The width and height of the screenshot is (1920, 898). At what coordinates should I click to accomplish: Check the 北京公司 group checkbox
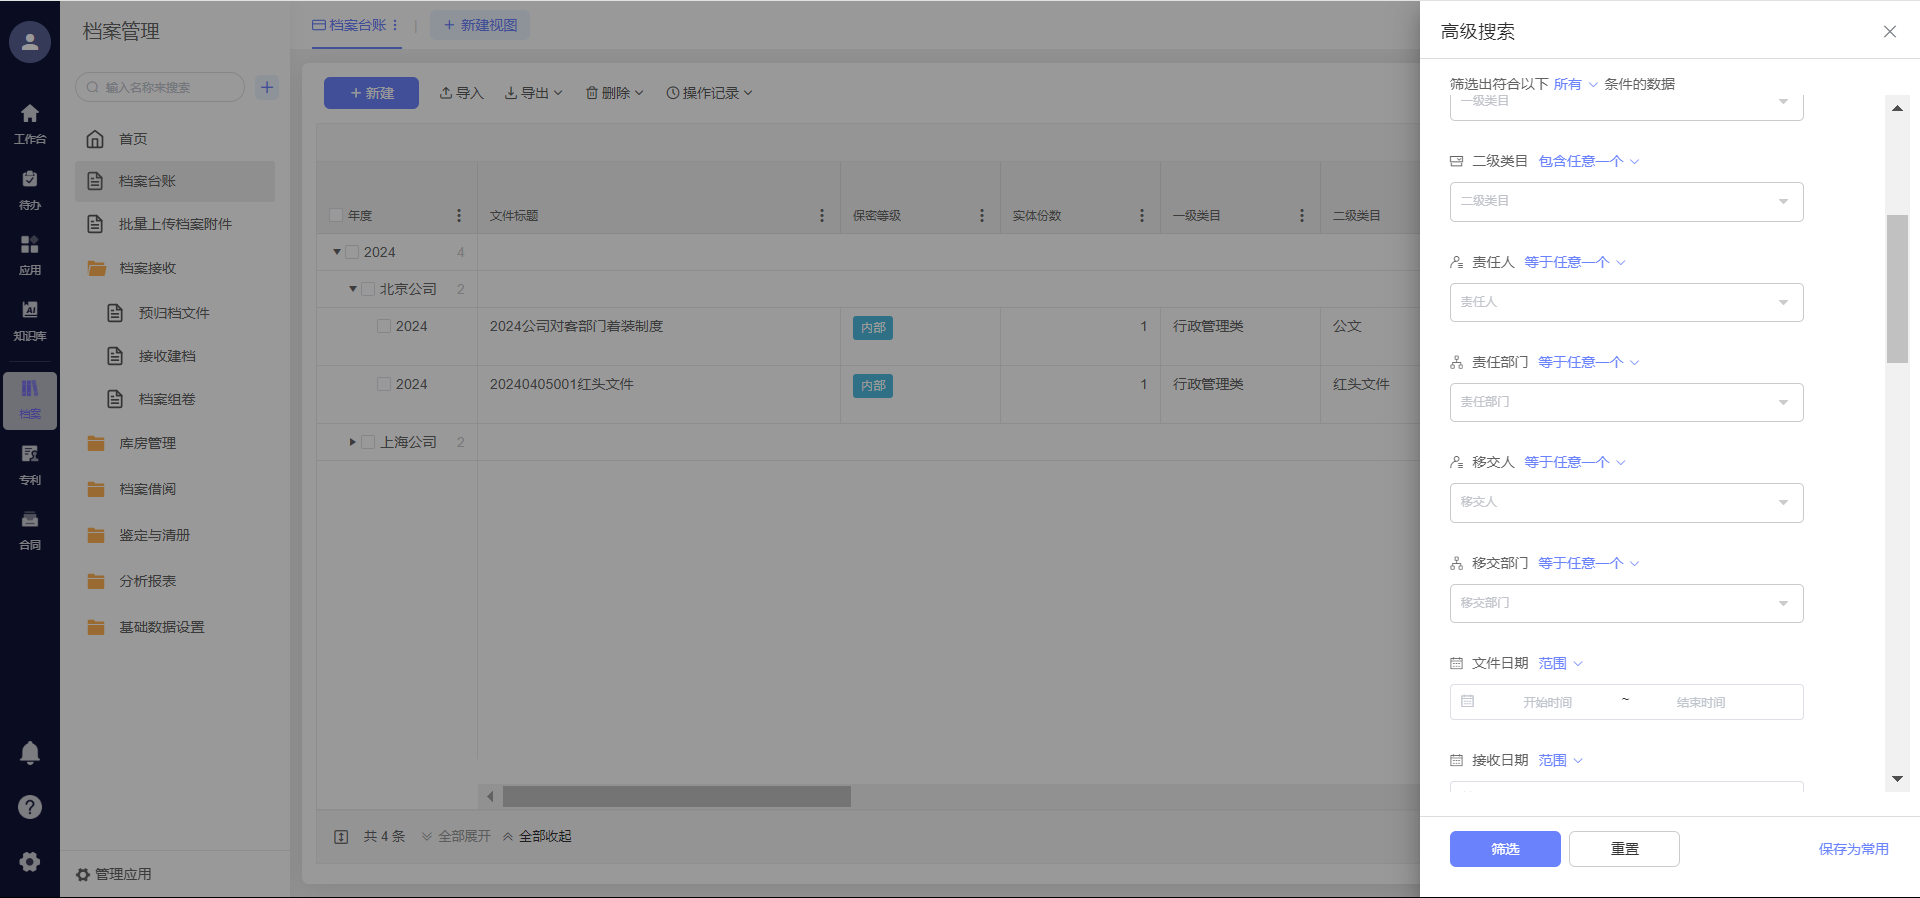pos(368,289)
